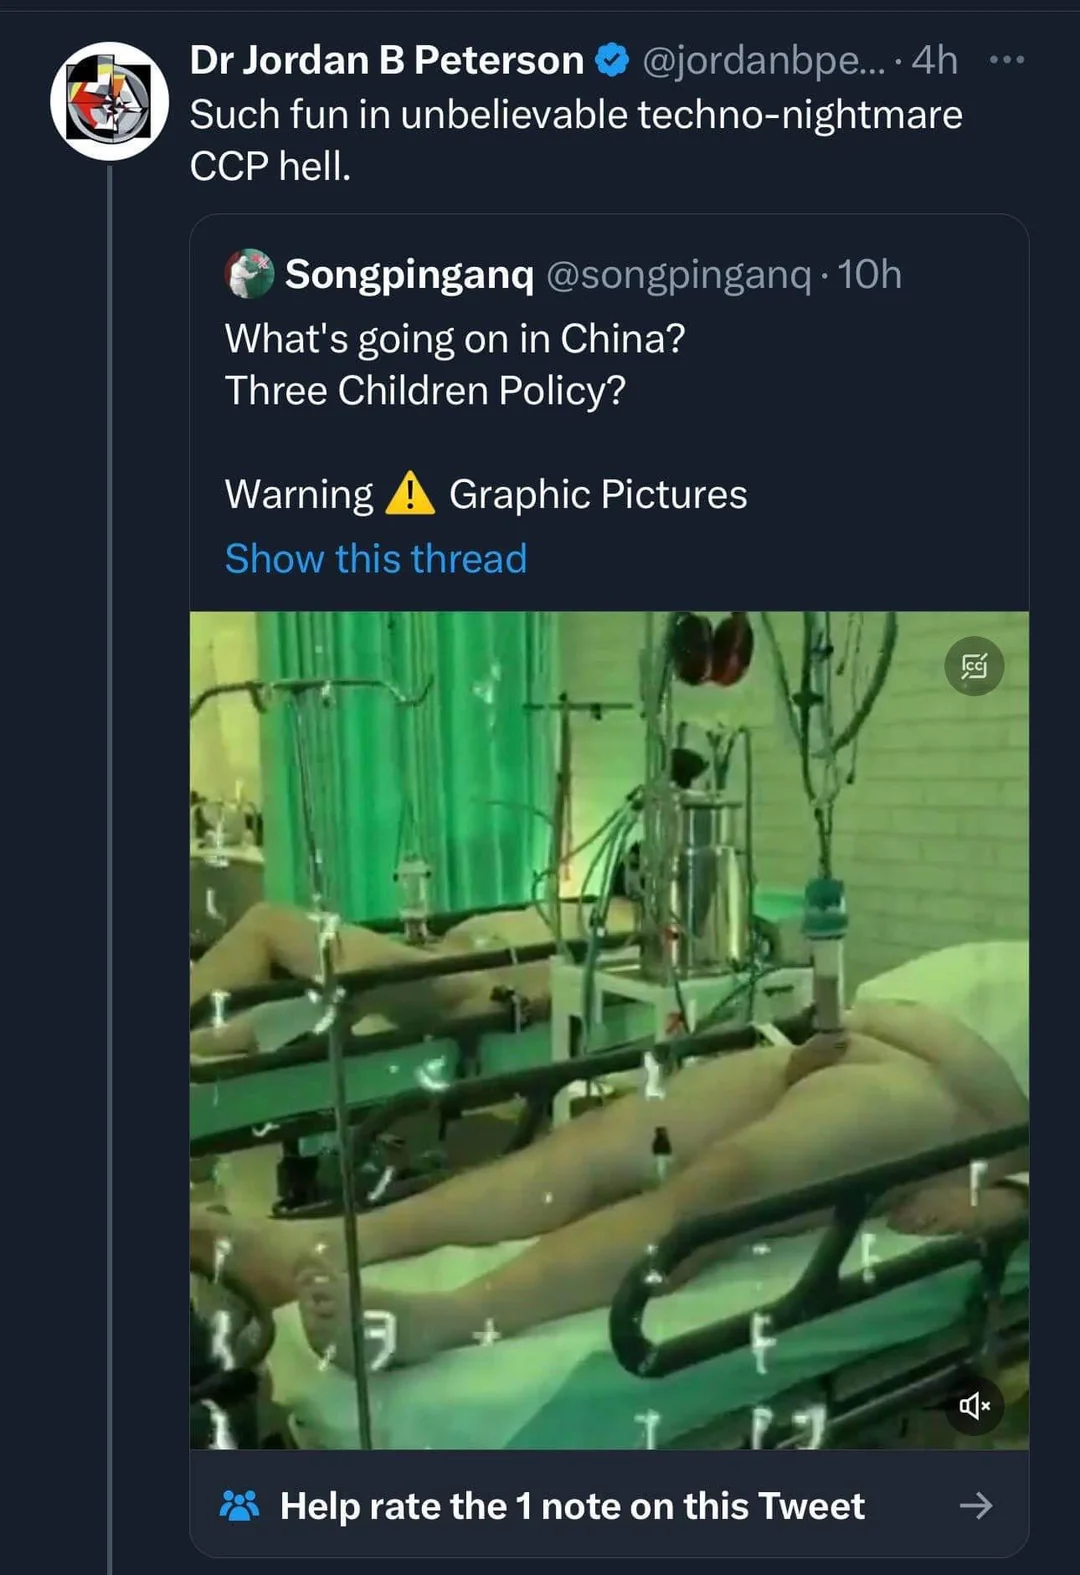
Task: Click the "What's going on in China?" quoted text
Action: pos(455,339)
